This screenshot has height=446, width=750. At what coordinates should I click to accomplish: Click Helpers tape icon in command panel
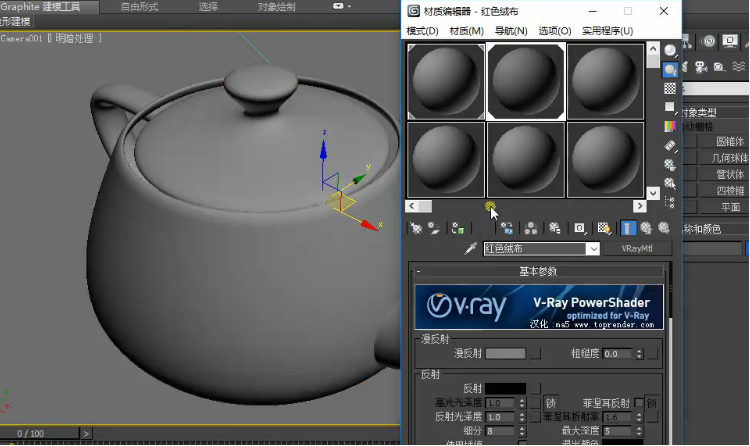point(719,67)
